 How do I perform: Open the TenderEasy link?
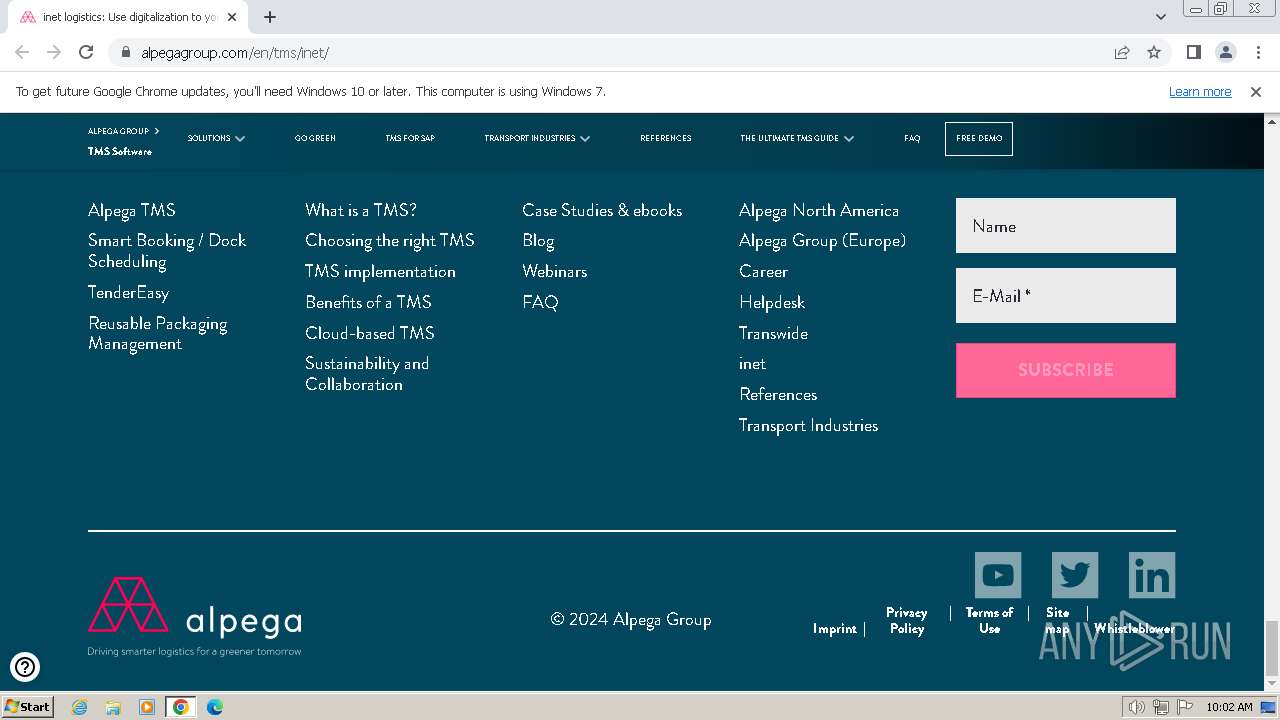(x=129, y=293)
